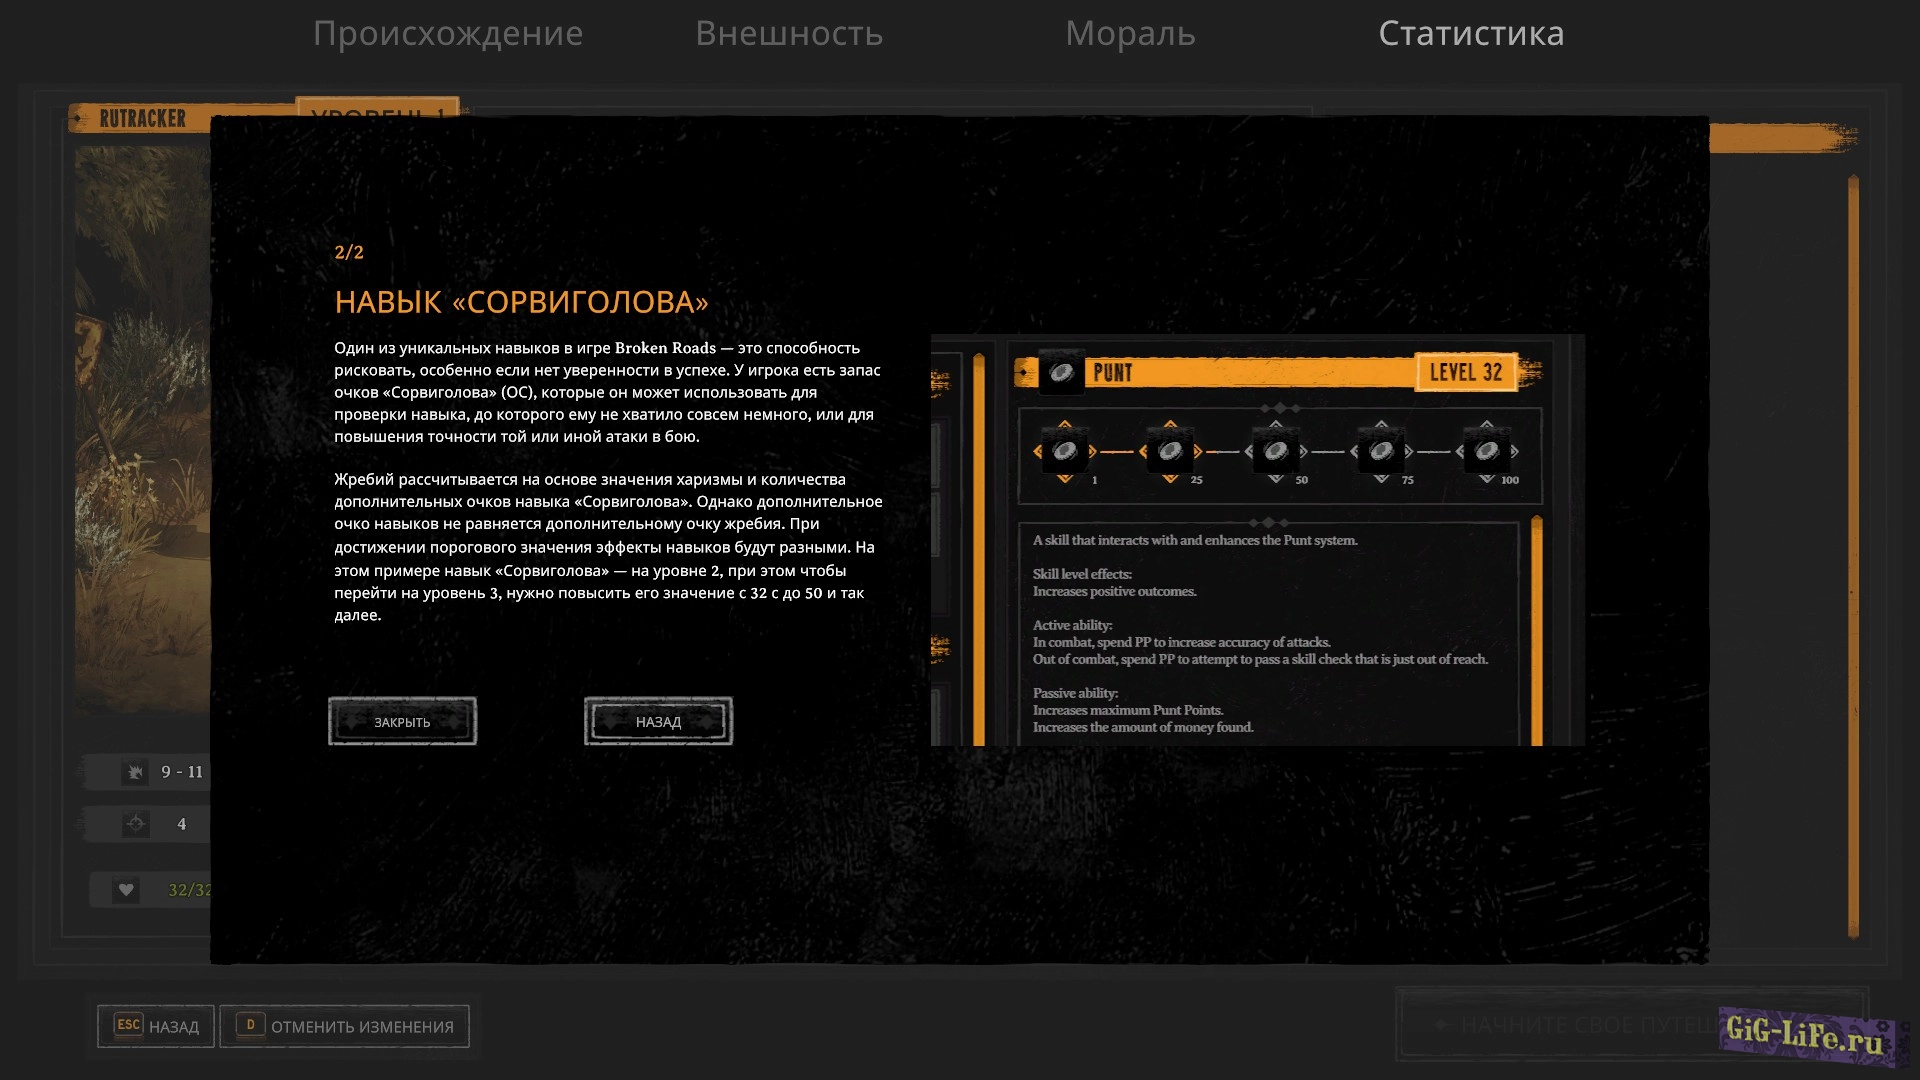Click the skill description scrollbar in image
Viewport: 1920px width, 1080px height.
[1537, 630]
